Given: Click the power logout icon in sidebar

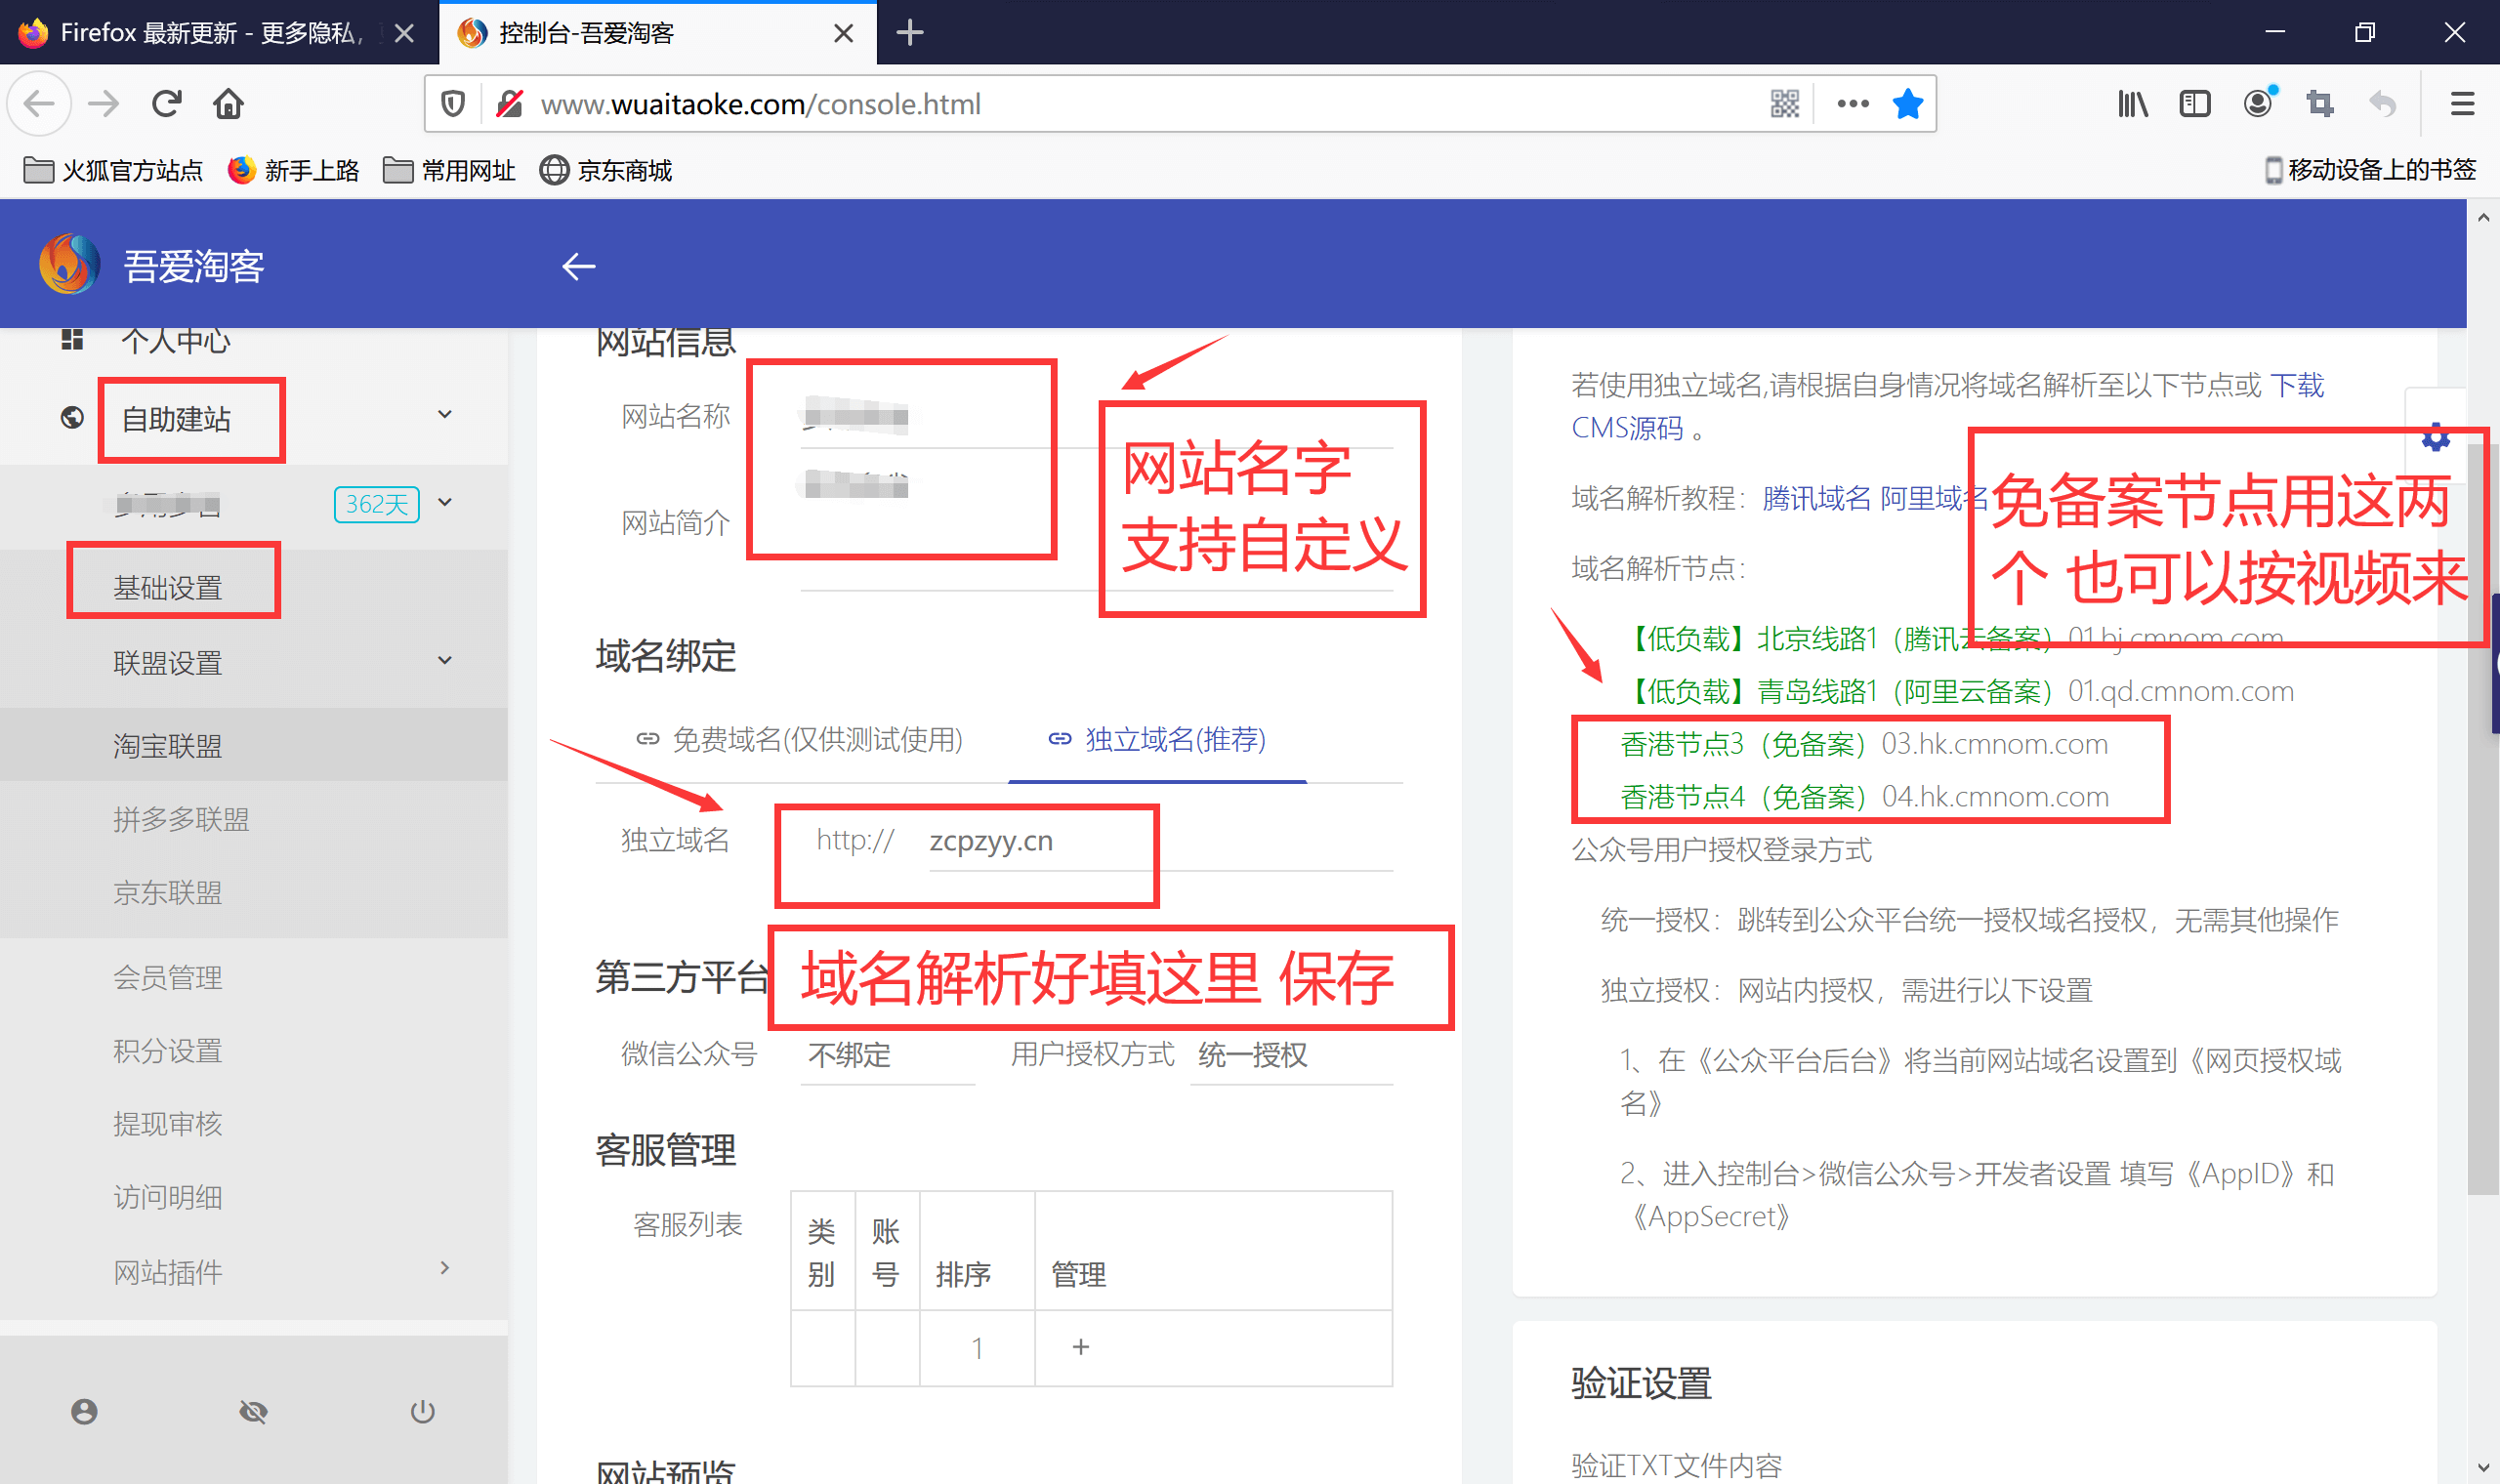Looking at the screenshot, I should click(422, 1411).
